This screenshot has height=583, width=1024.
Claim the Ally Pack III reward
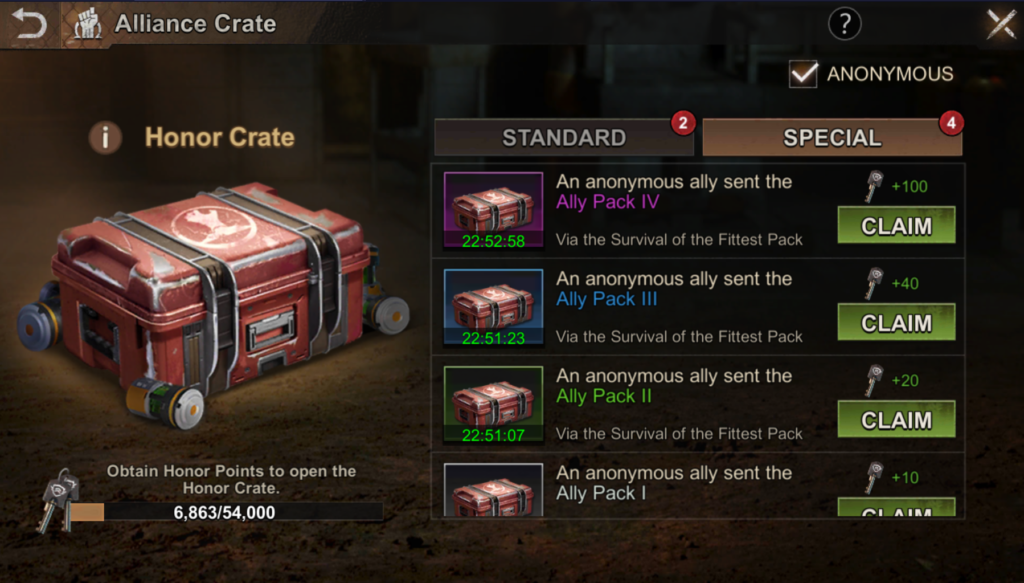896,322
